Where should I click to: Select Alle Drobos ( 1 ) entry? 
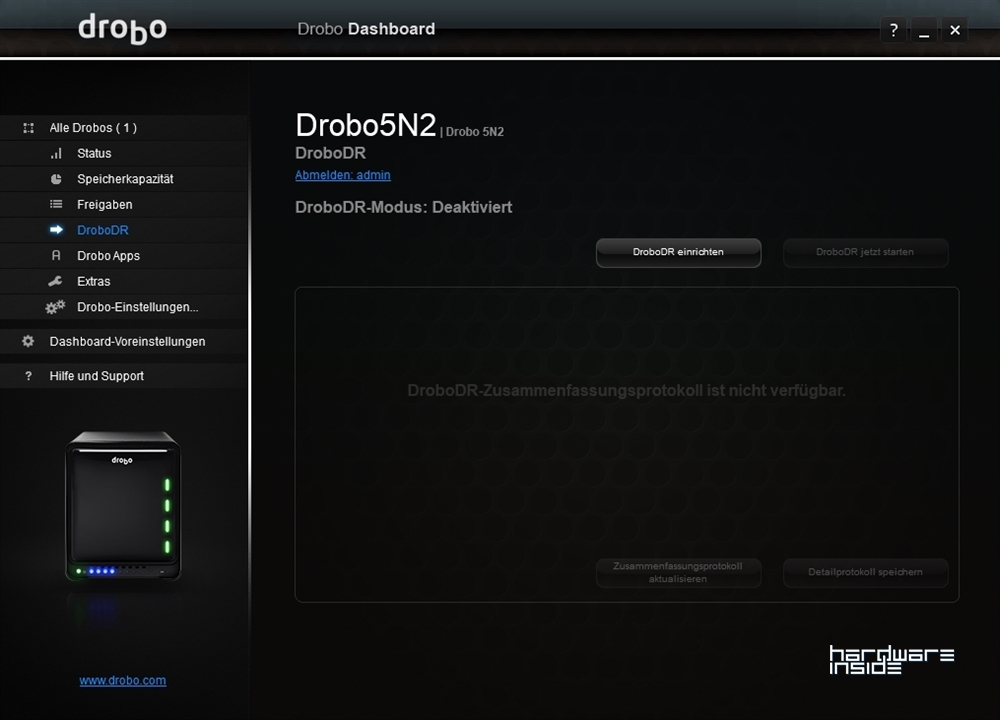[124, 128]
